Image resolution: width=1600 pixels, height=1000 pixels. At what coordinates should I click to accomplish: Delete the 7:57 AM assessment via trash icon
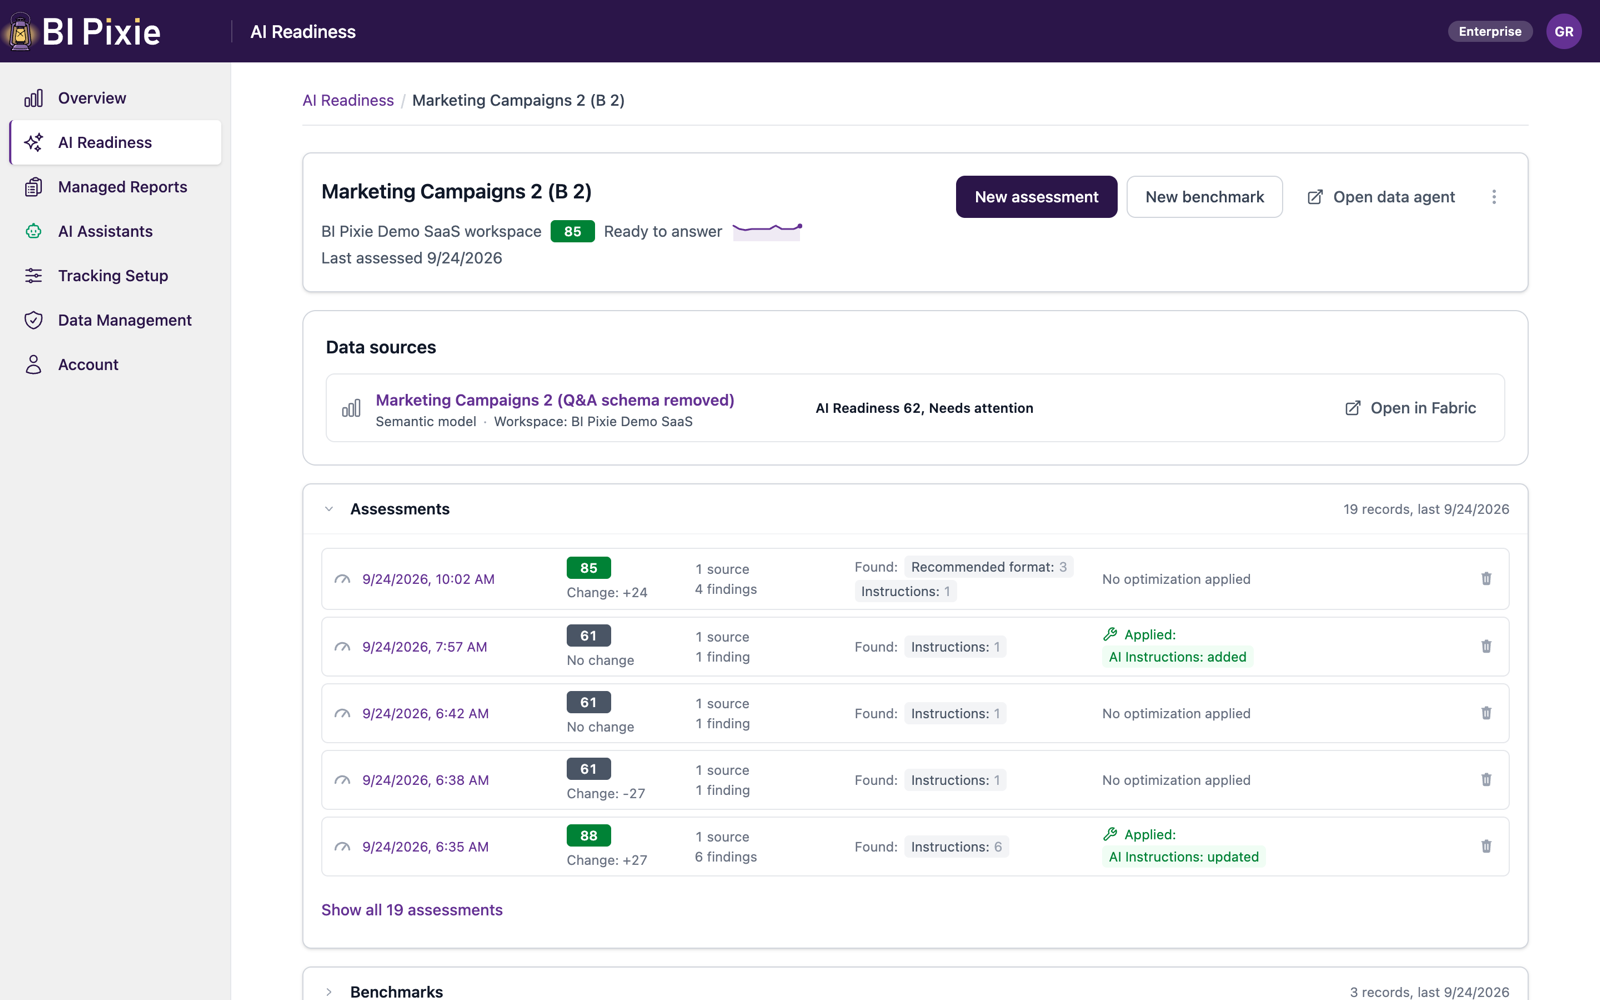pos(1486,647)
